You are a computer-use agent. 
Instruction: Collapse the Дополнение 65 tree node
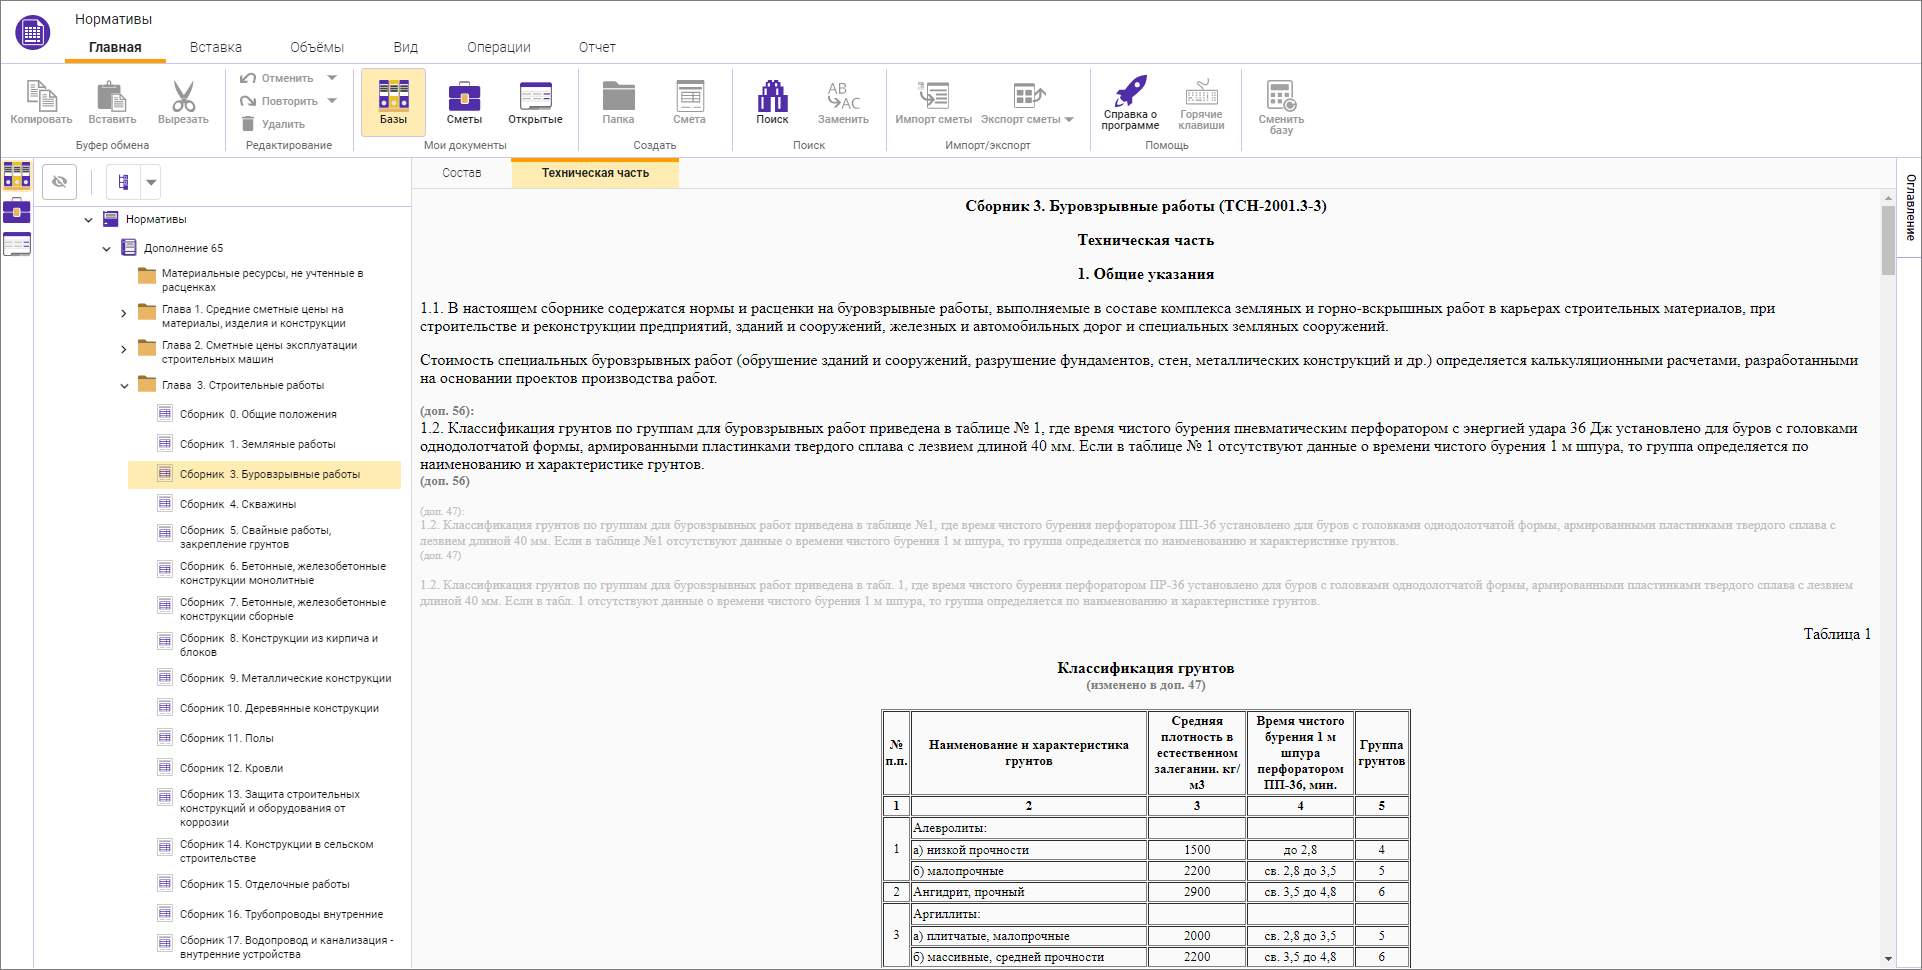click(107, 248)
